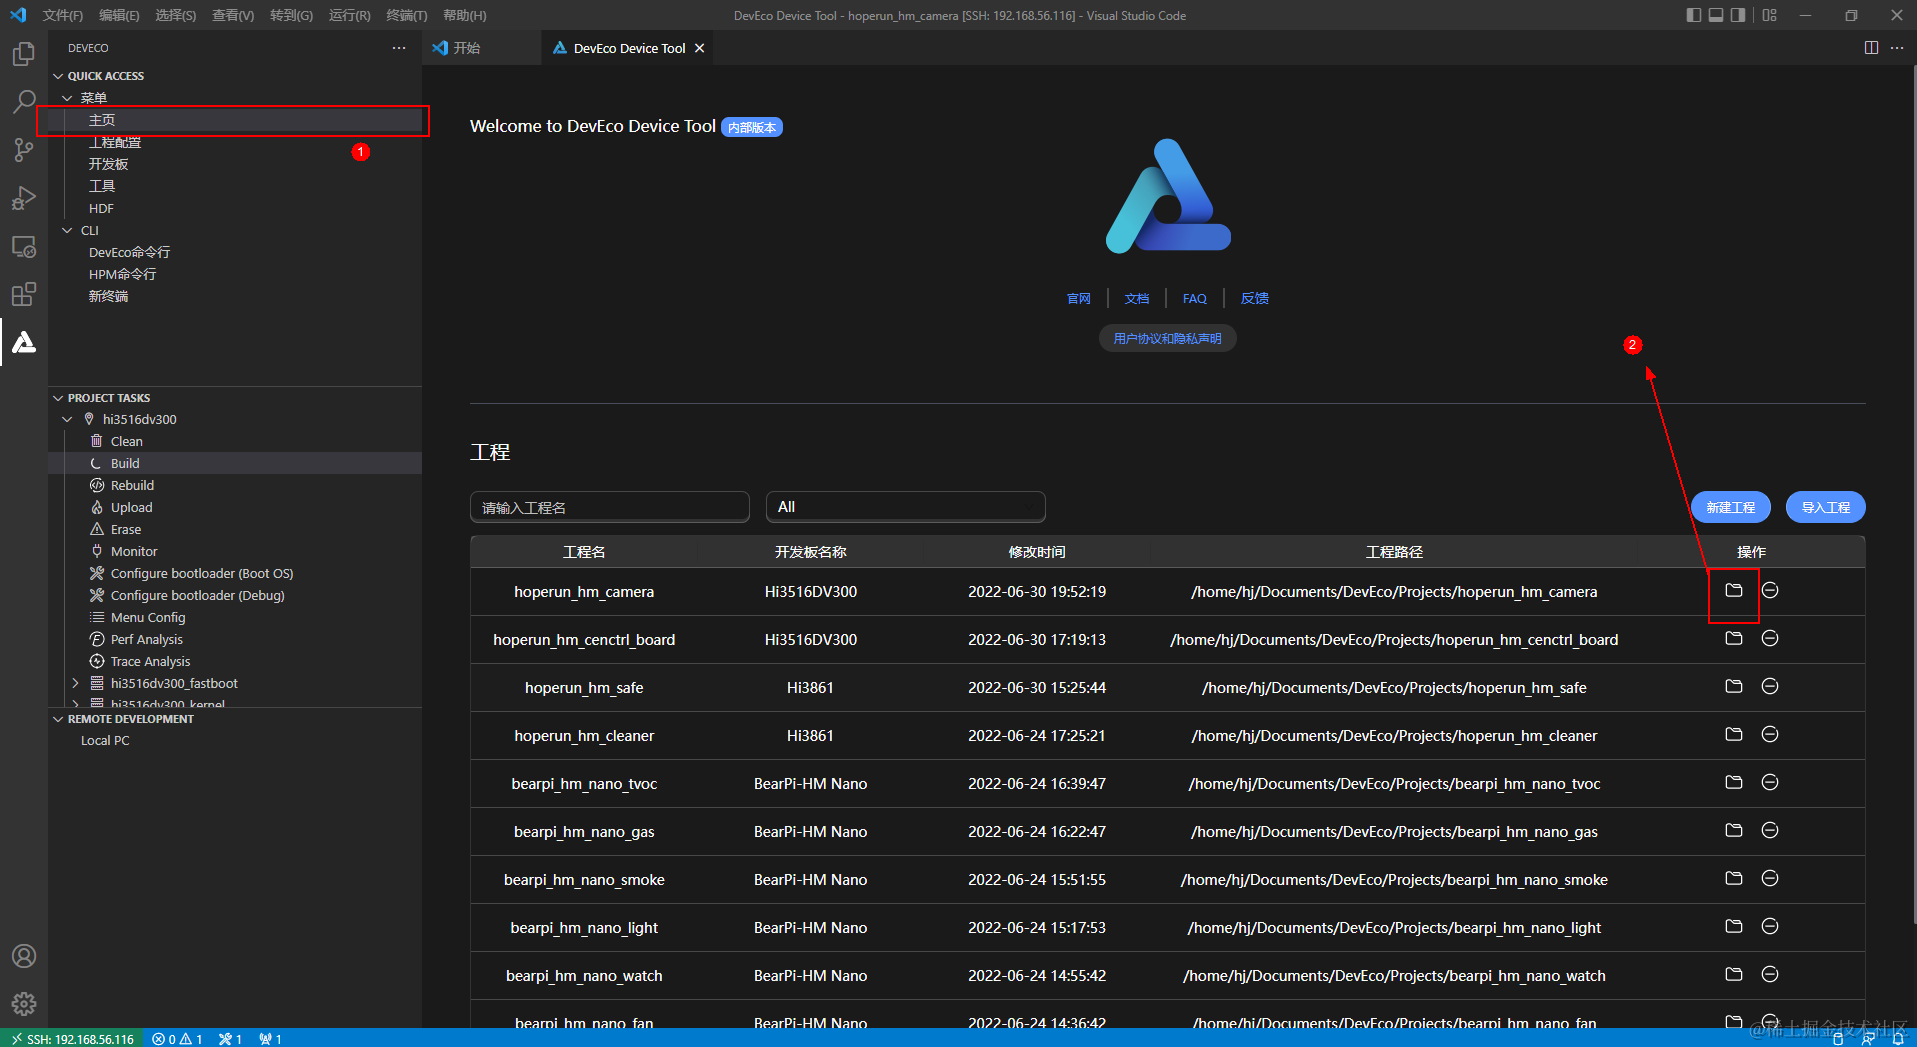Select the Run and Debug icon
1917x1047 pixels.
[x=23, y=197]
